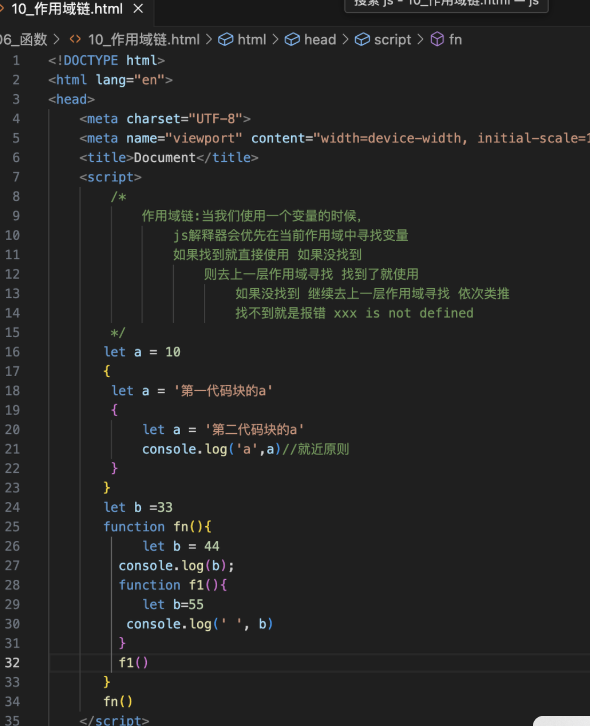Click console.log(b); statement
This screenshot has height=726, width=590.
click(x=176, y=566)
